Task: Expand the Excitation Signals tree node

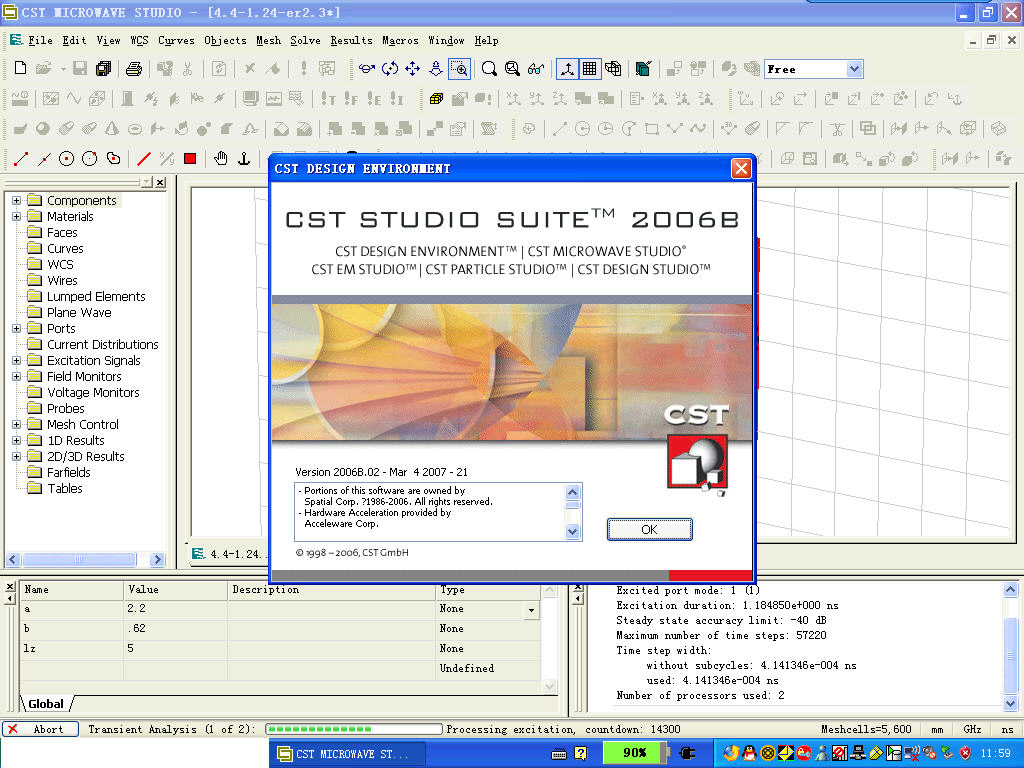Action: coord(16,360)
